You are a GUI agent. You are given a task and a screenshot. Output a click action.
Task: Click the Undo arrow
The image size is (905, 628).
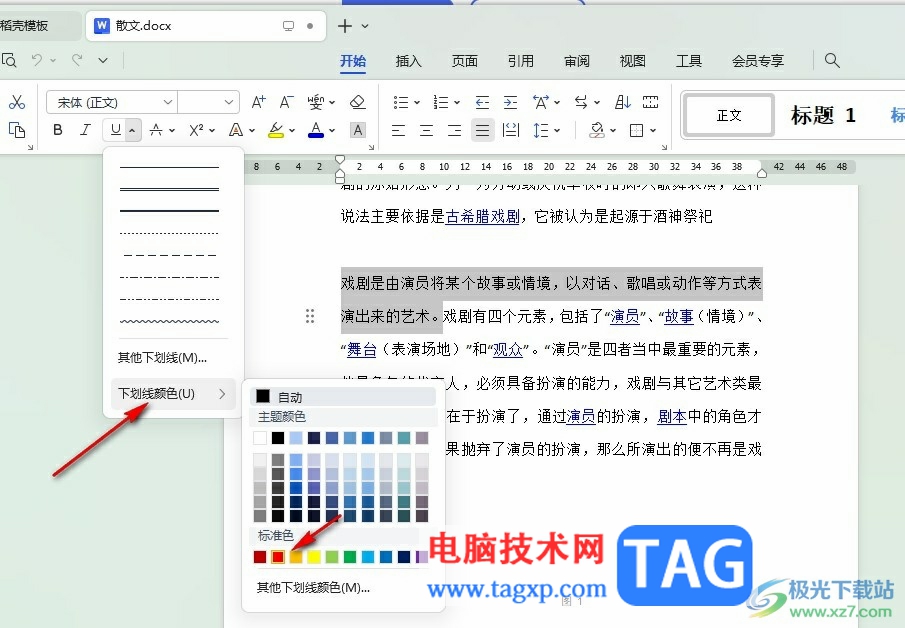pyautogui.click(x=37, y=60)
